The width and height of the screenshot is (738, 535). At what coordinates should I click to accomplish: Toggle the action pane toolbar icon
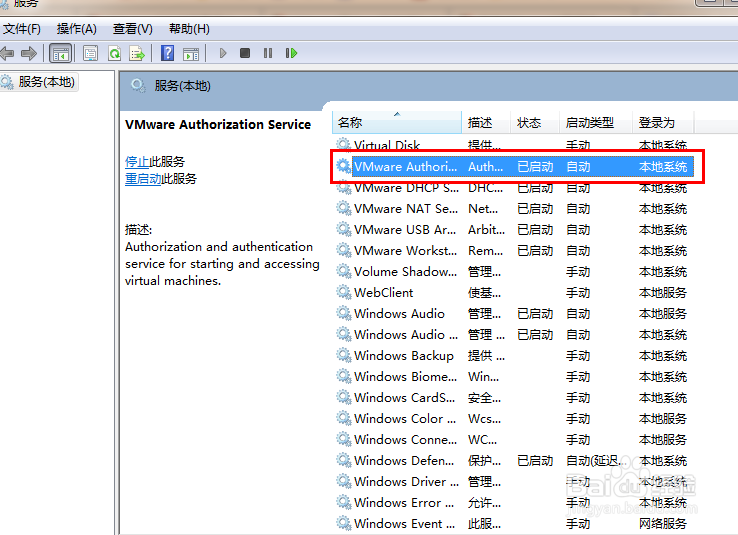coord(191,53)
